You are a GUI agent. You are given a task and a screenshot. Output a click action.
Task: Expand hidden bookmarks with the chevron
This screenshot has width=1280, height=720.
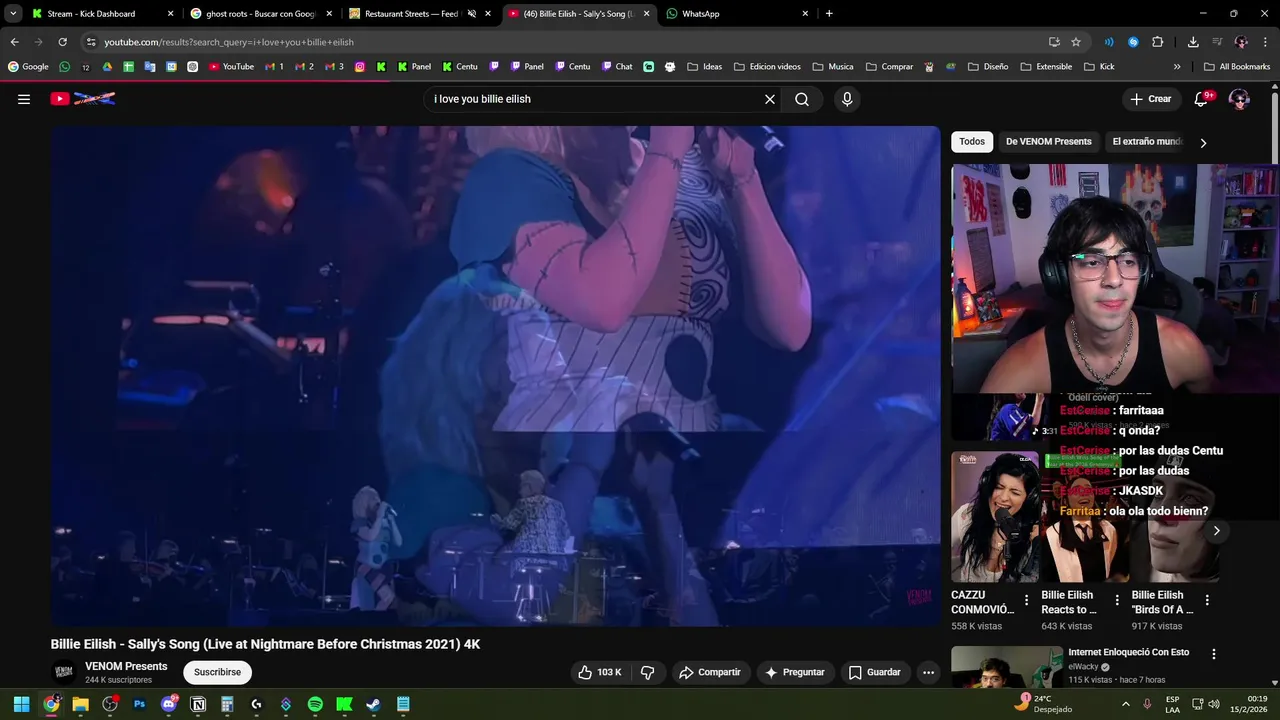coord(1177,67)
